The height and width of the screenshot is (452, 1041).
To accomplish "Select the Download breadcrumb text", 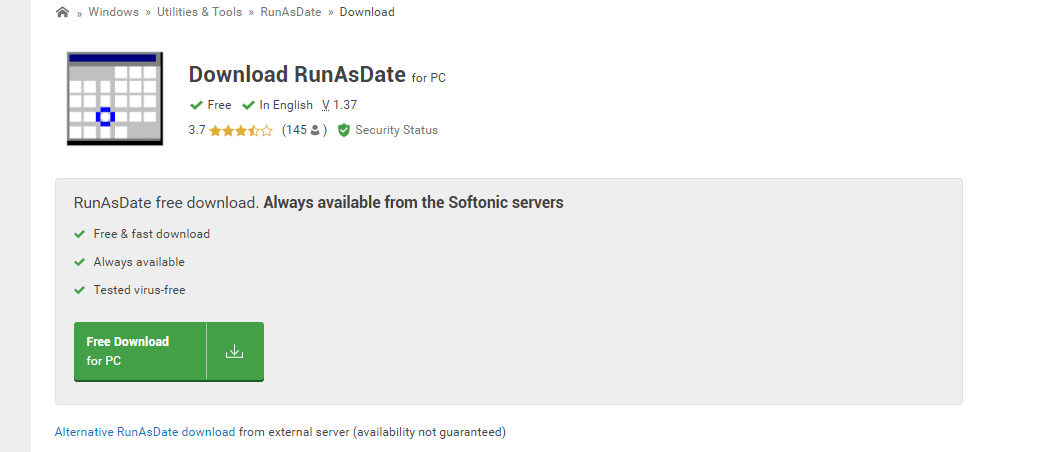I will click(x=367, y=12).
